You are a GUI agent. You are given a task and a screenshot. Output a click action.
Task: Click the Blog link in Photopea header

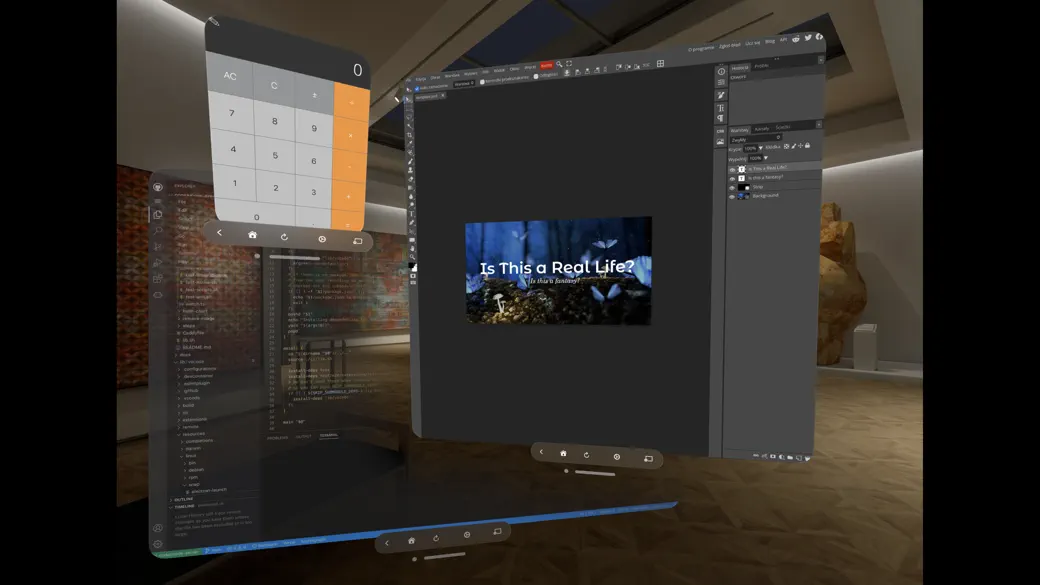coord(769,41)
